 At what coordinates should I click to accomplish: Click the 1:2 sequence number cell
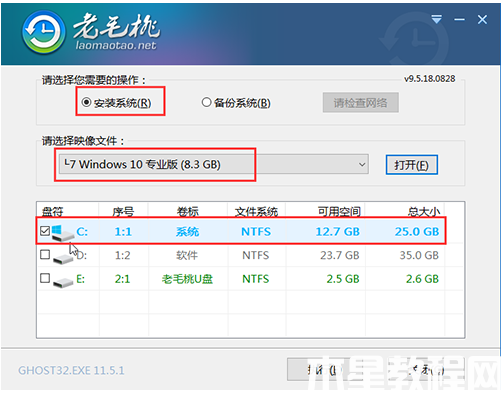click(122, 255)
